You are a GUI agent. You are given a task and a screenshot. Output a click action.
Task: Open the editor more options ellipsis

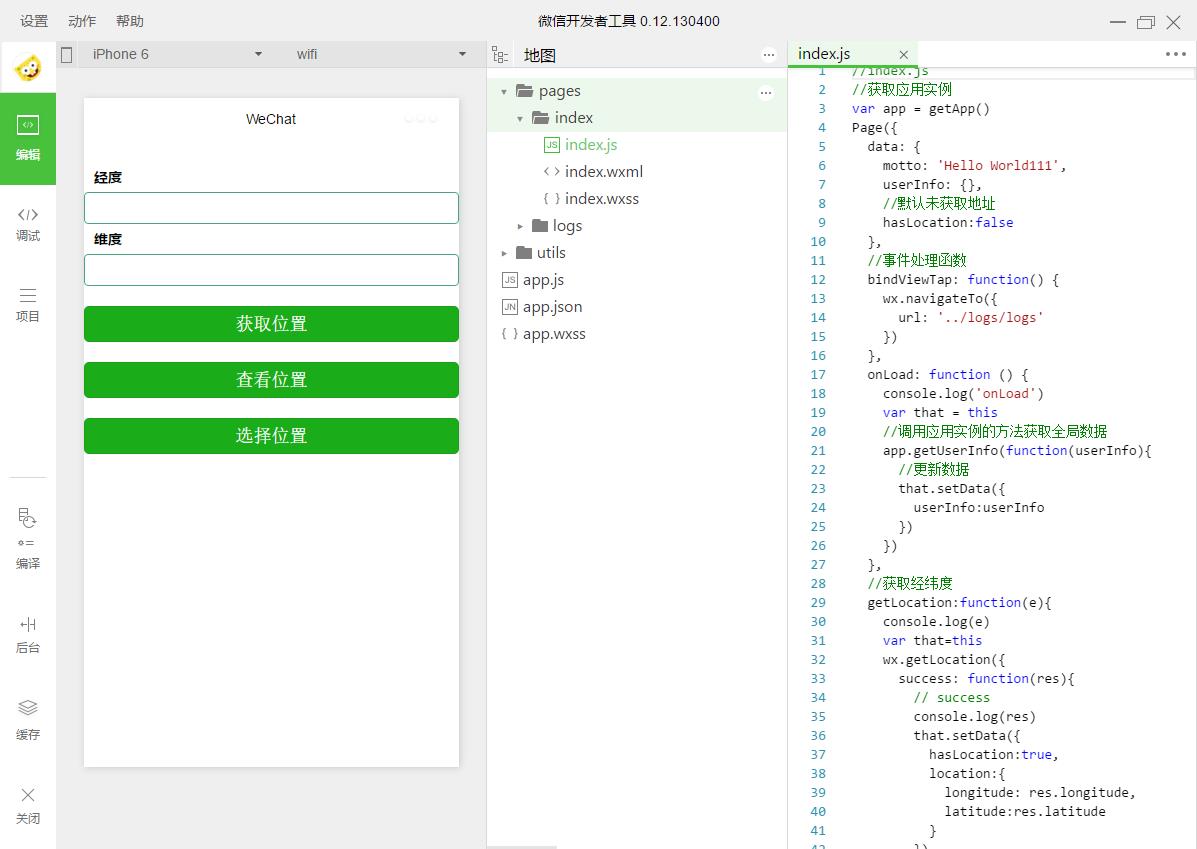tap(1176, 54)
